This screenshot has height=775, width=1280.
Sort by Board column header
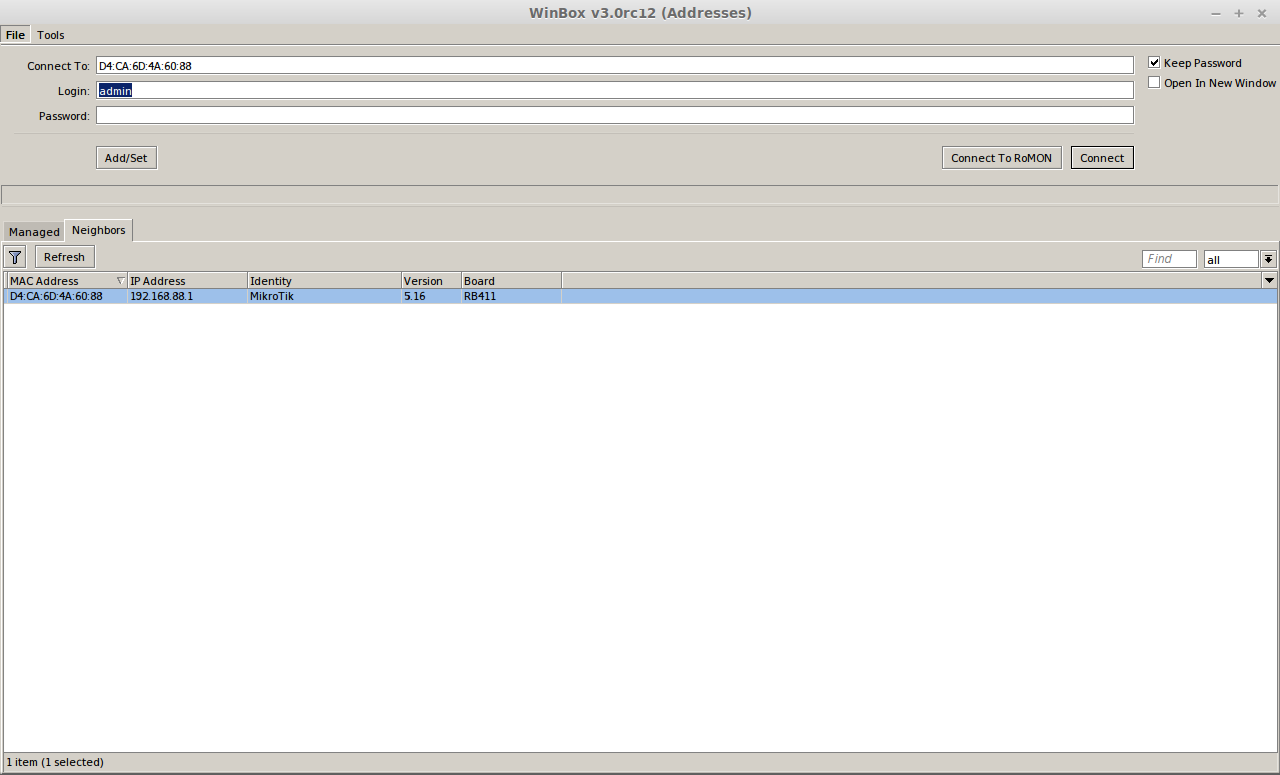coord(511,281)
